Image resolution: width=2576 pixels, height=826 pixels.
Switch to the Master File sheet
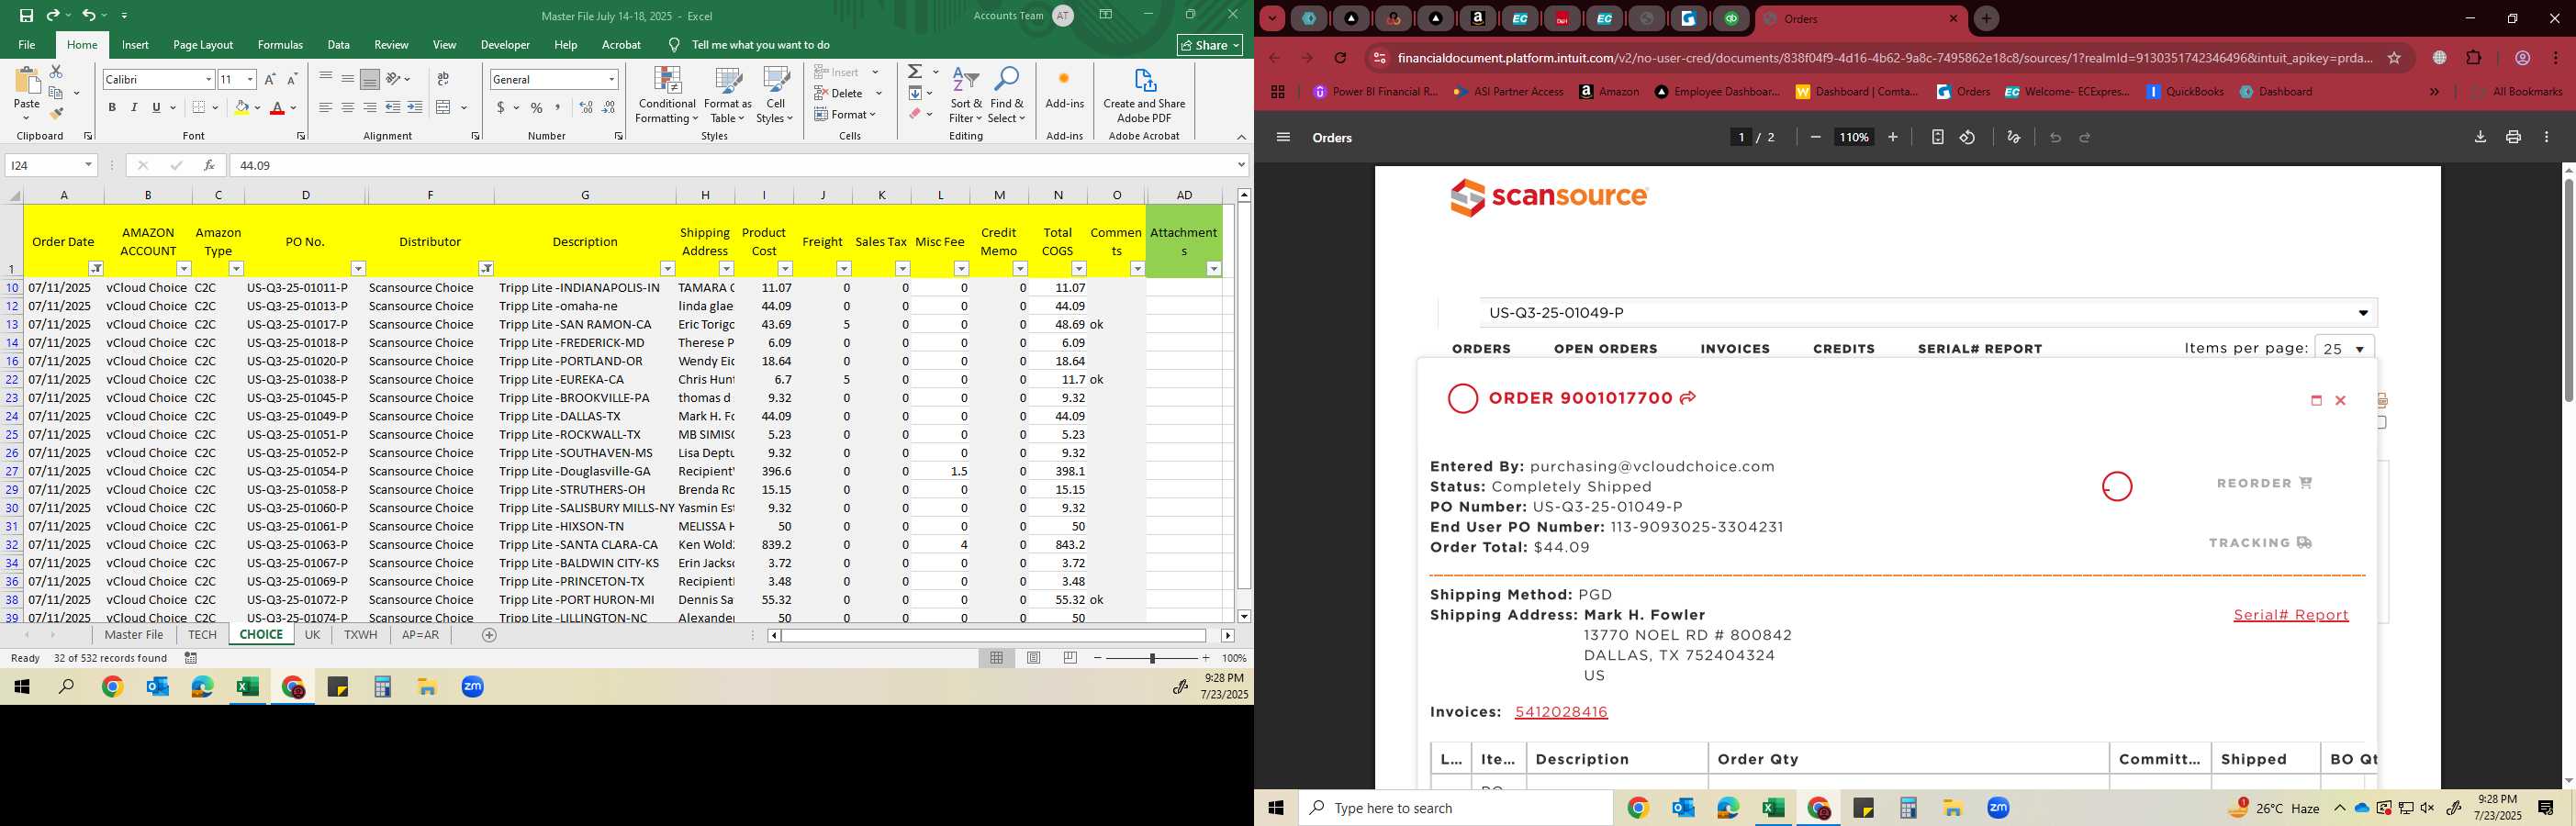click(x=134, y=635)
